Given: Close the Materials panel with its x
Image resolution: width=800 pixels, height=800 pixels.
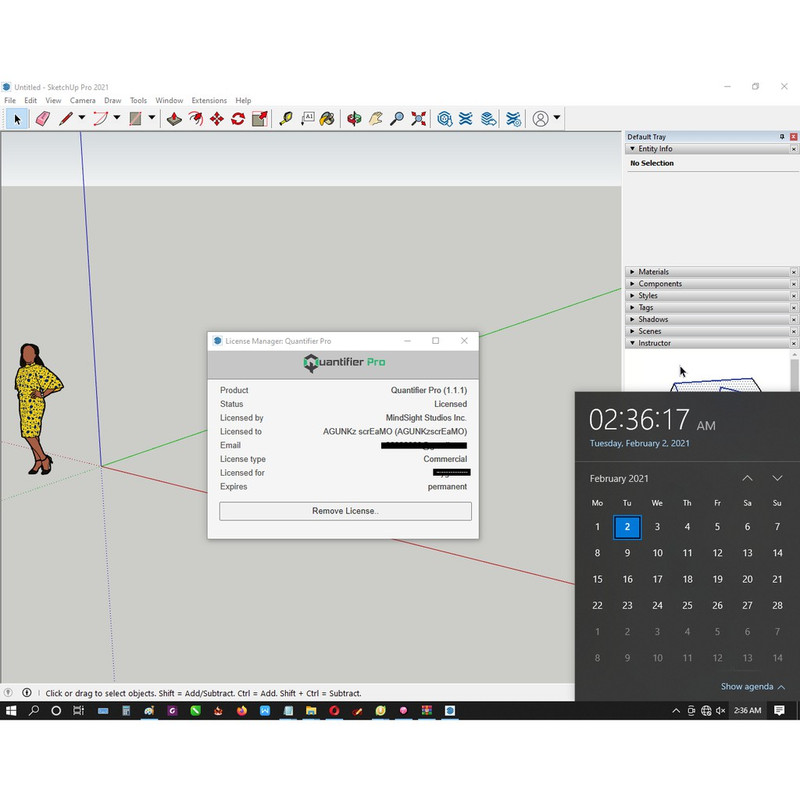Looking at the screenshot, I should pyautogui.click(x=793, y=272).
